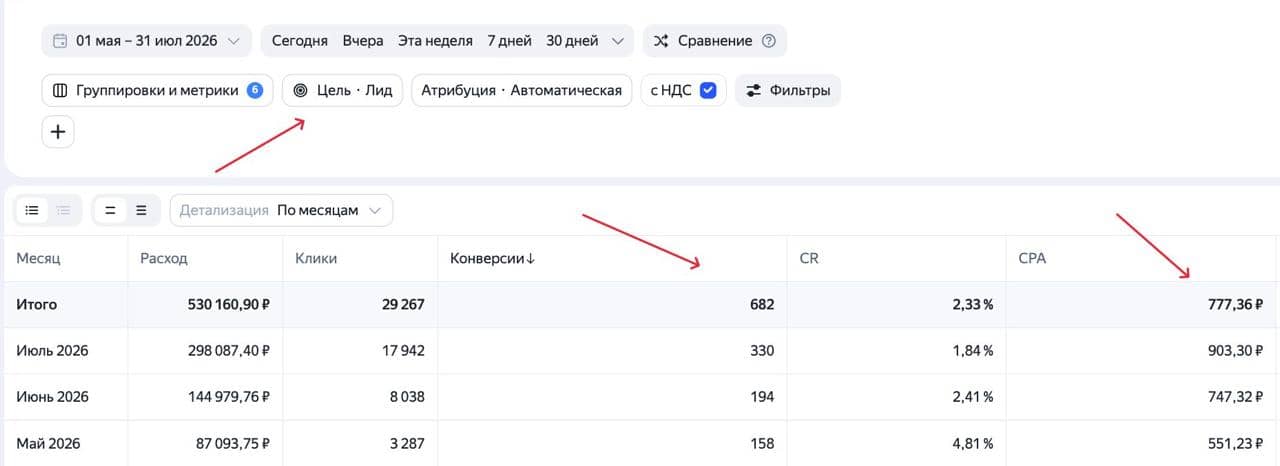1280x466 pixels.
Task: Click the shuffle icon on Сравнение
Action: click(661, 41)
